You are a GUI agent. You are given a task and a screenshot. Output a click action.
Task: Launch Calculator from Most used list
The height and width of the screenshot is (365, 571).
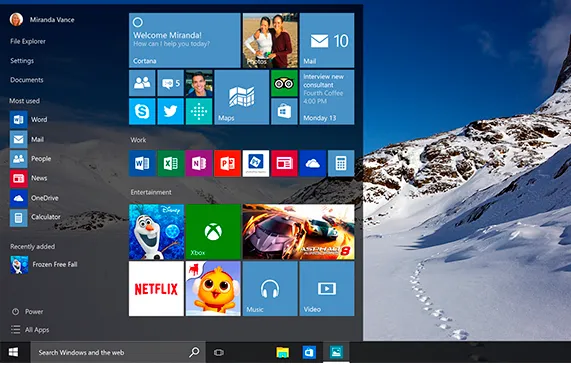pos(35,217)
